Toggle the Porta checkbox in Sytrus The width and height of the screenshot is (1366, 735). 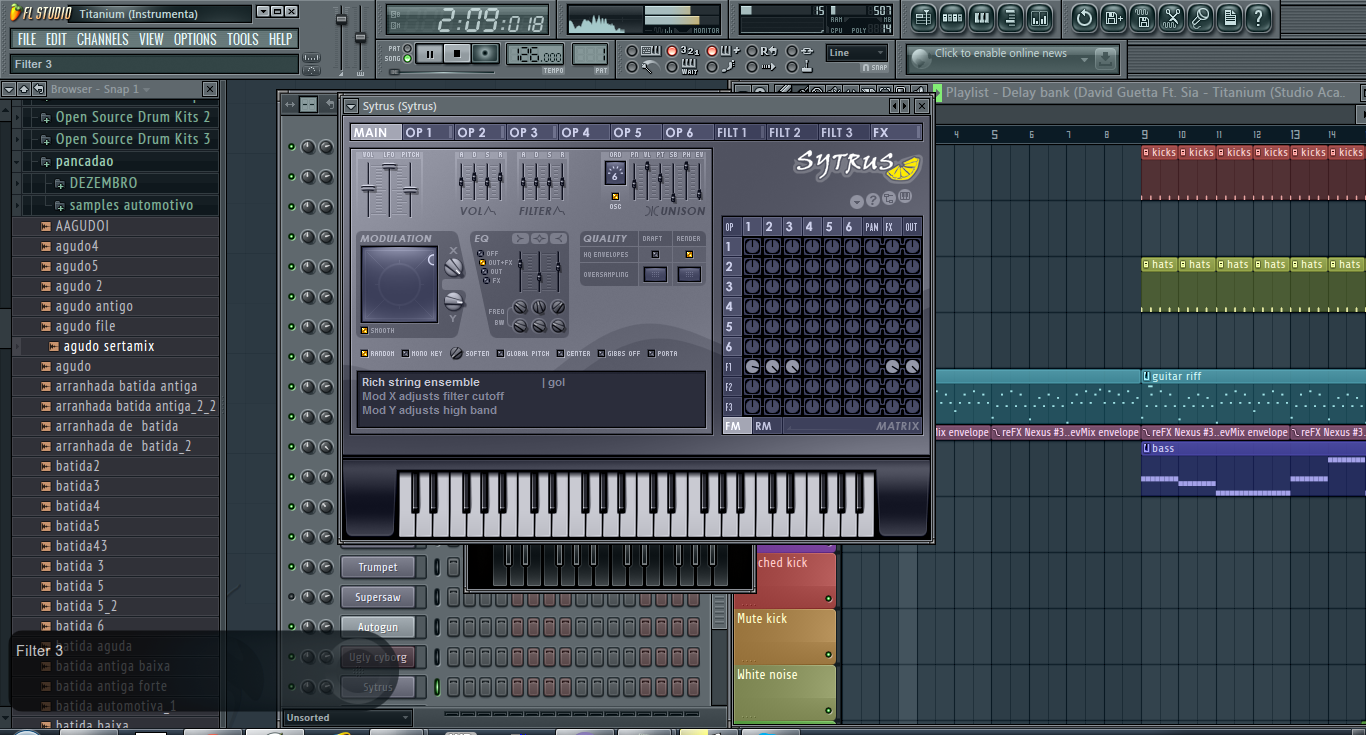click(x=651, y=354)
